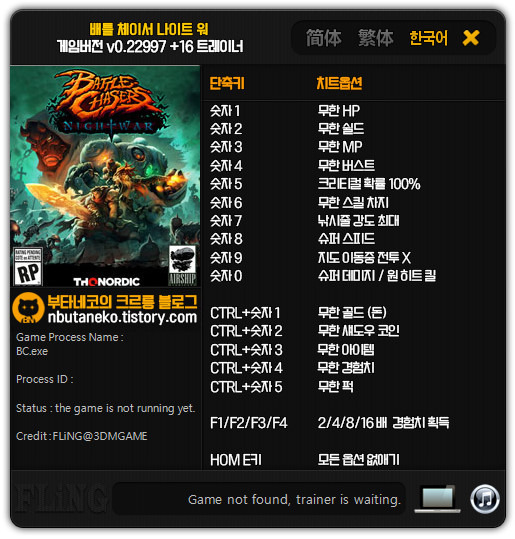Toggle 무한 골드 (돈) cheat
Viewport: 515px width, 539px height.
tap(352, 312)
